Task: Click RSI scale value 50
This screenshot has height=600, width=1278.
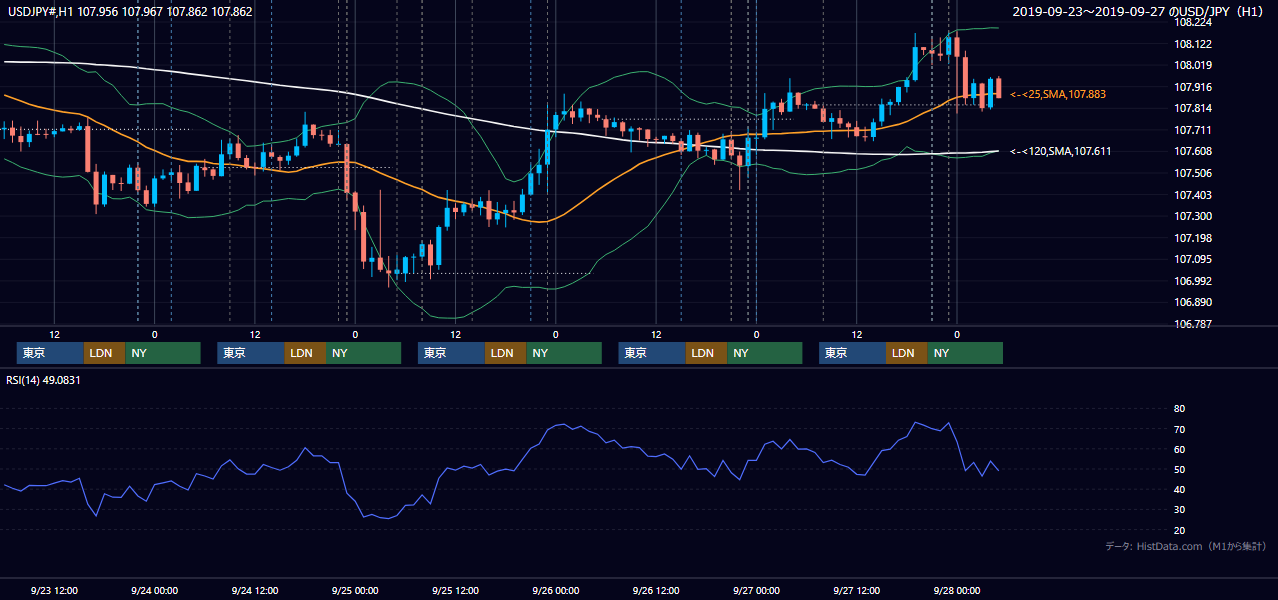Action: tap(1179, 469)
